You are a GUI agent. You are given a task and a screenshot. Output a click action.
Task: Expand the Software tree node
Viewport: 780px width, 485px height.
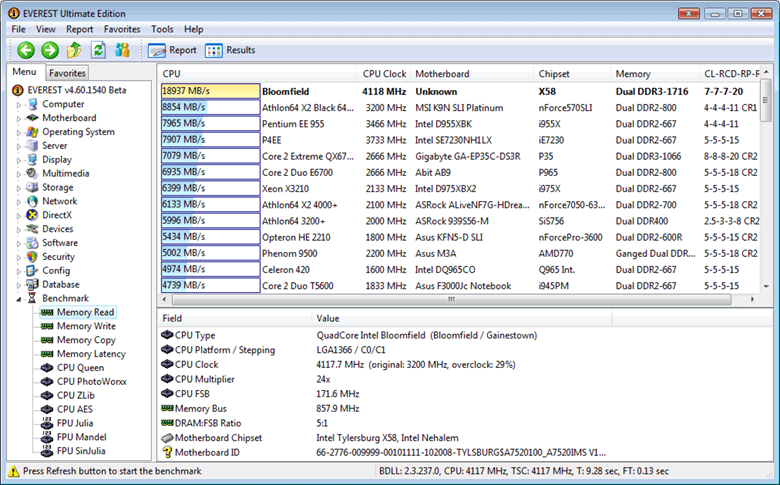click(19, 244)
